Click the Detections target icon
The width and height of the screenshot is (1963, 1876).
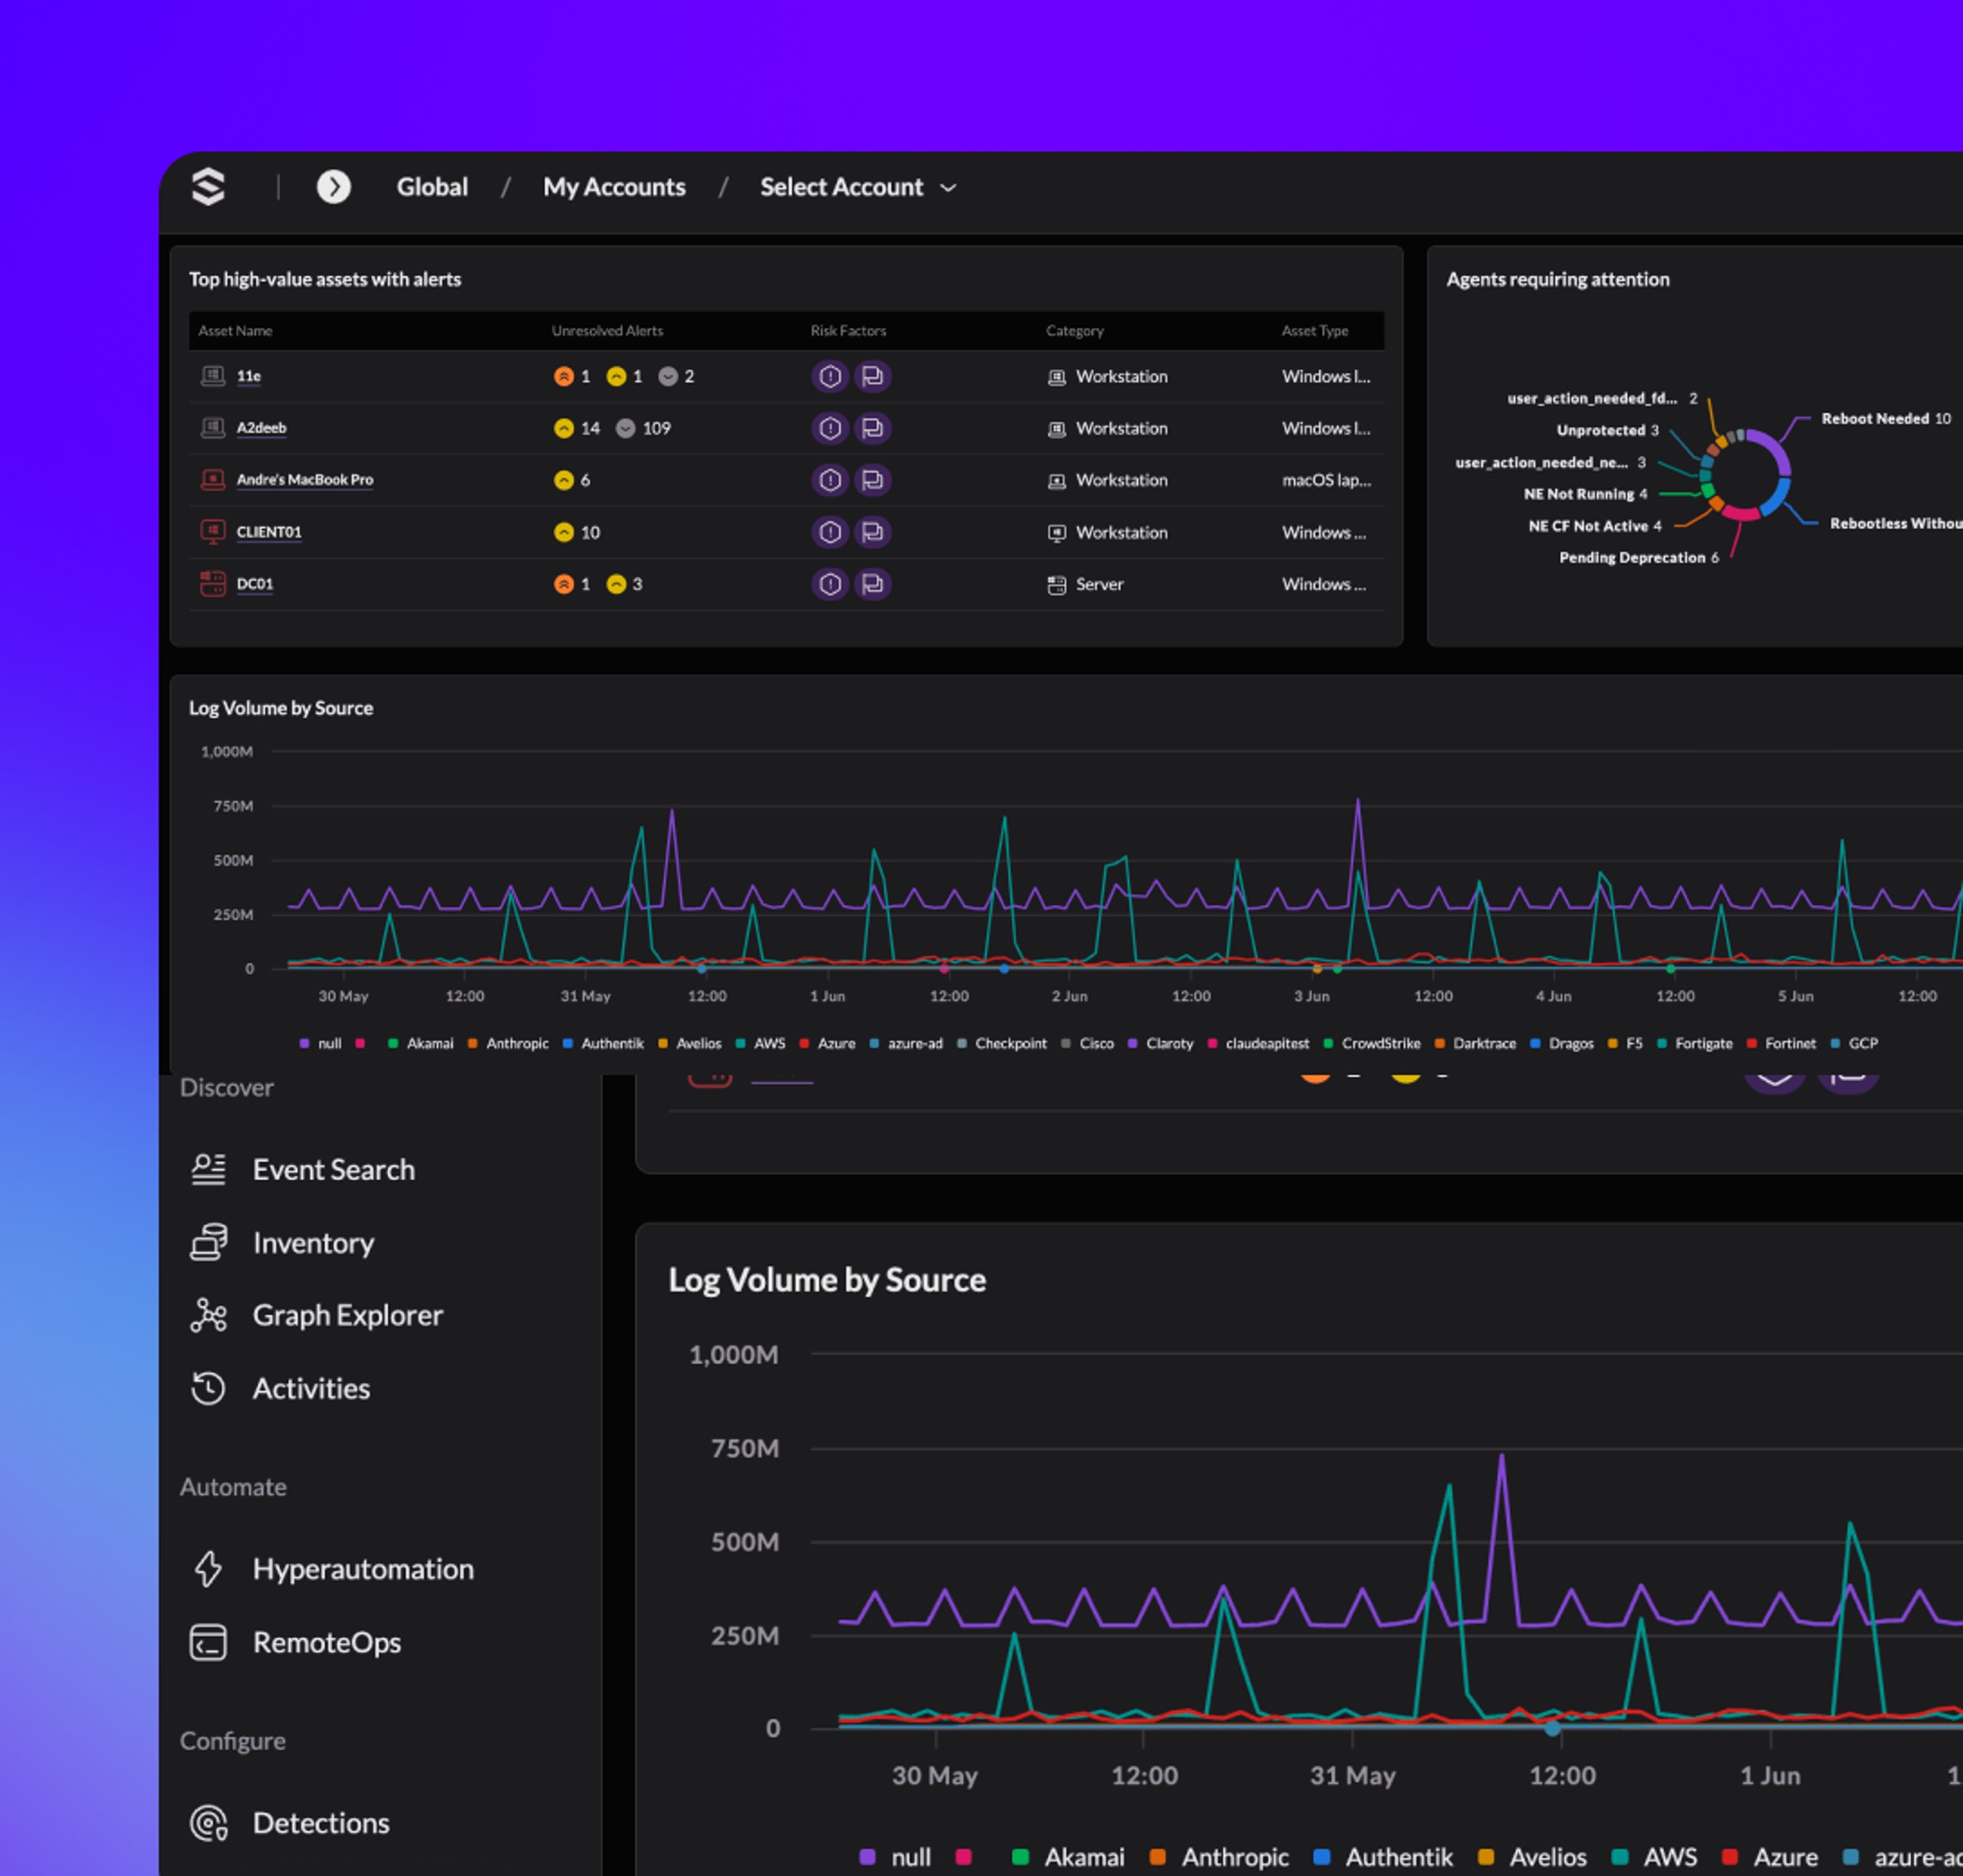208,1823
